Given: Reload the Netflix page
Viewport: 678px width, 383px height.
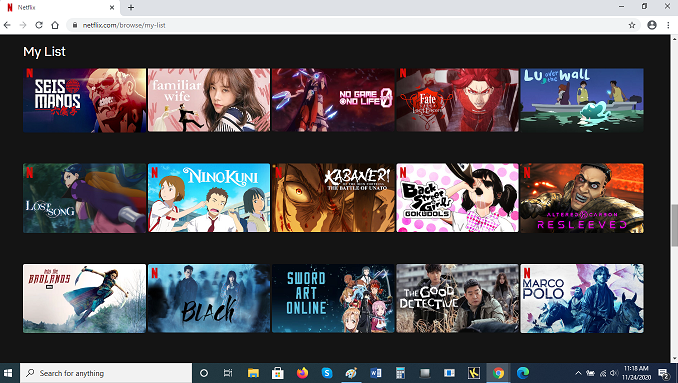Looking at the screenshot, I should click(39, 25).
